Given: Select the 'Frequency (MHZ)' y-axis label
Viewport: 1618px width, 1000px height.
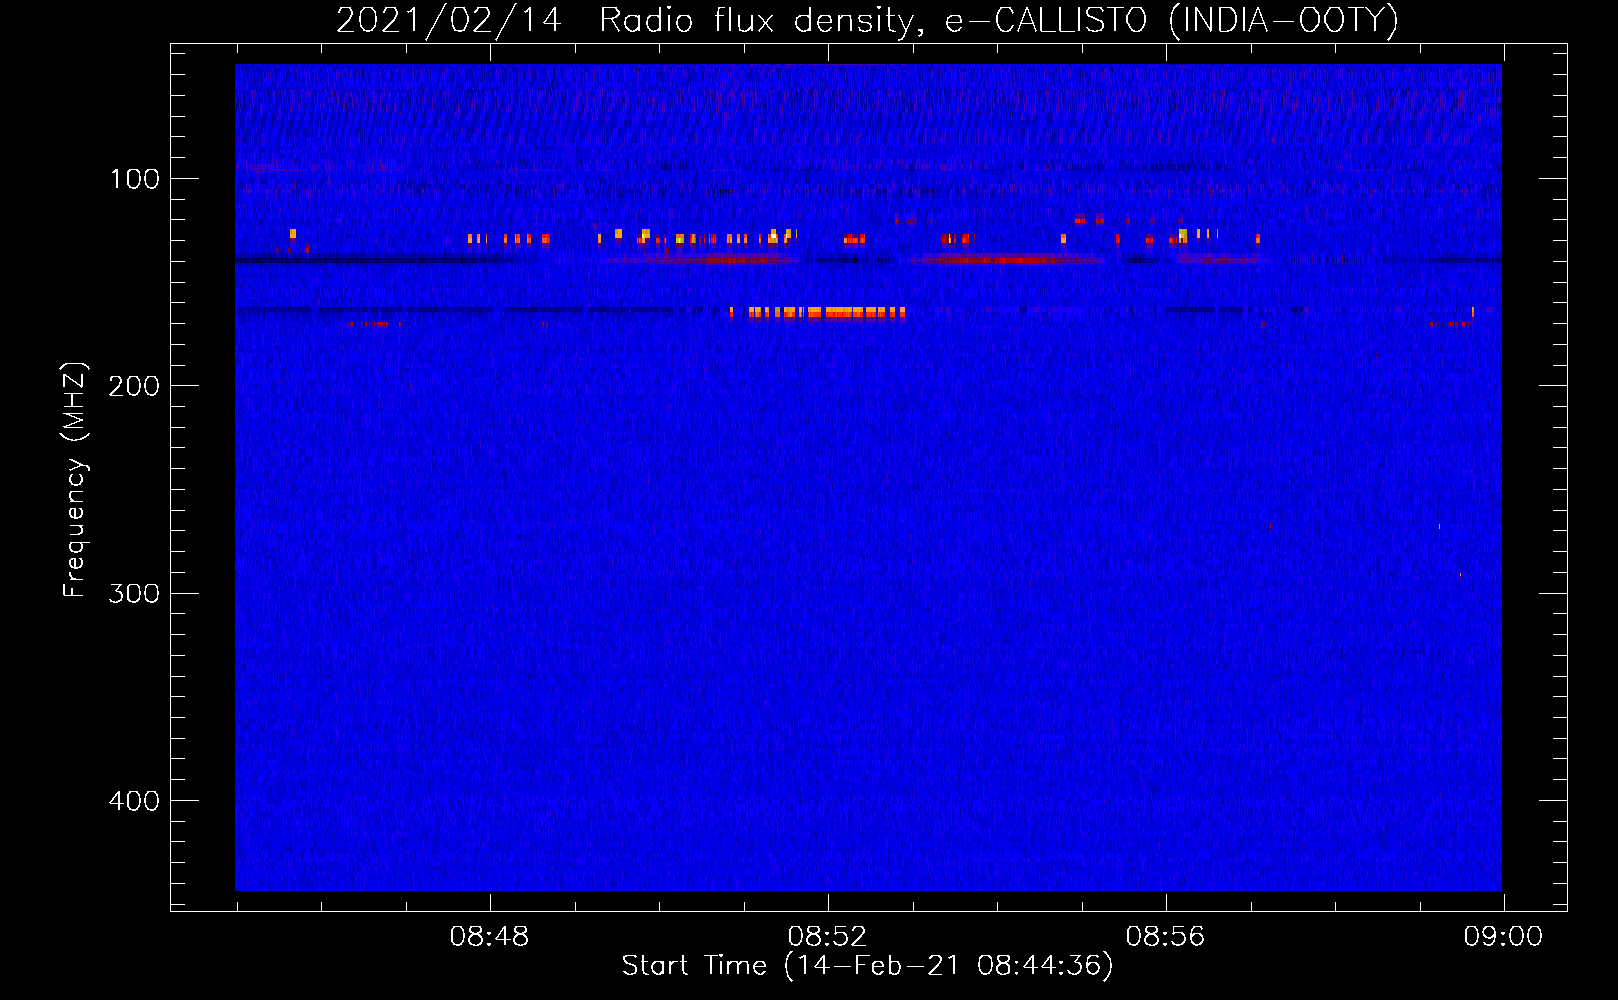Looking at the screenshot, I should point(75,479).
